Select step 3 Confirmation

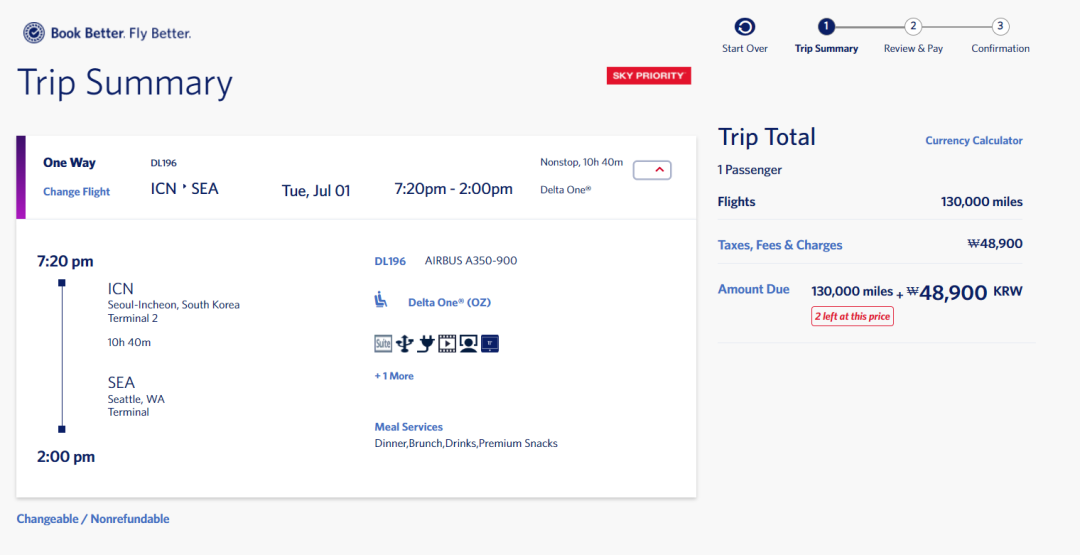click(x=1000, y=27)
